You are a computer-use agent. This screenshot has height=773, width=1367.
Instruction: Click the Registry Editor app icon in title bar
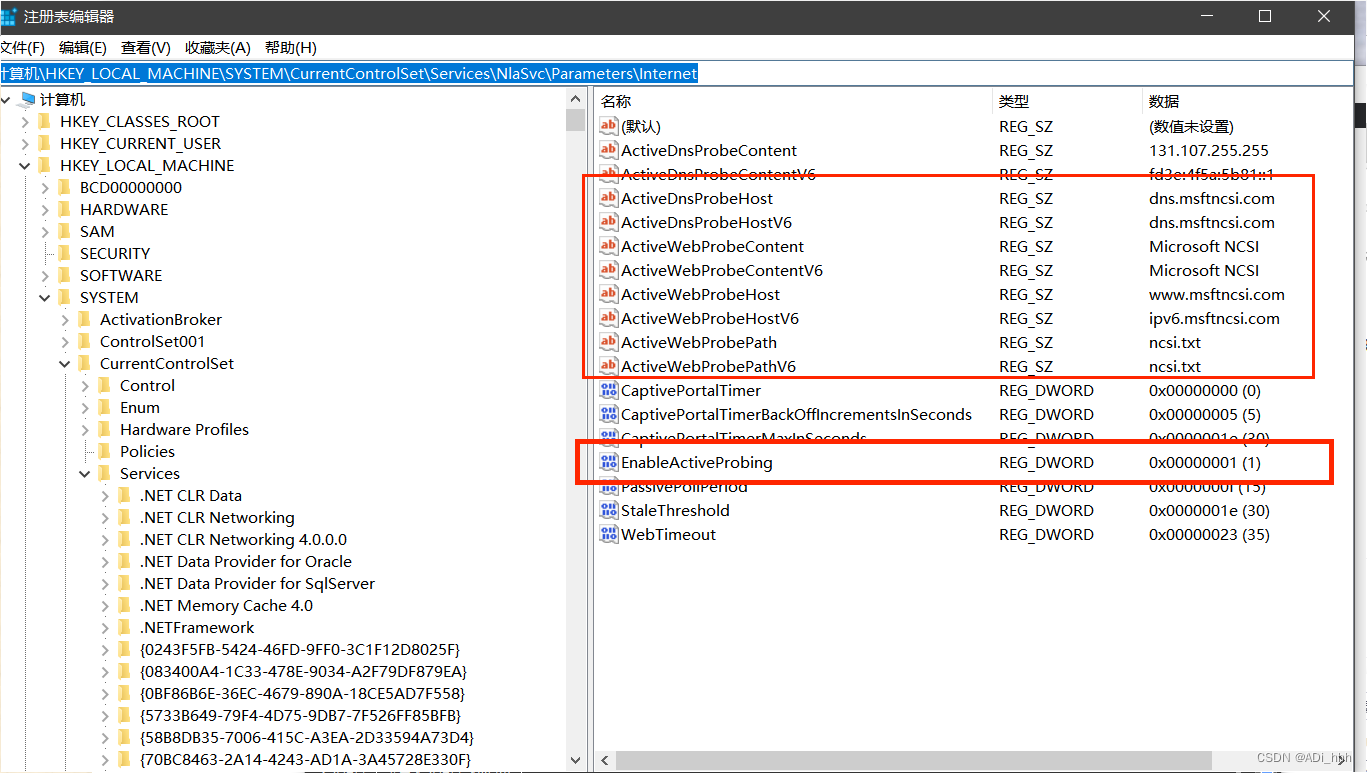click(7, 17)
